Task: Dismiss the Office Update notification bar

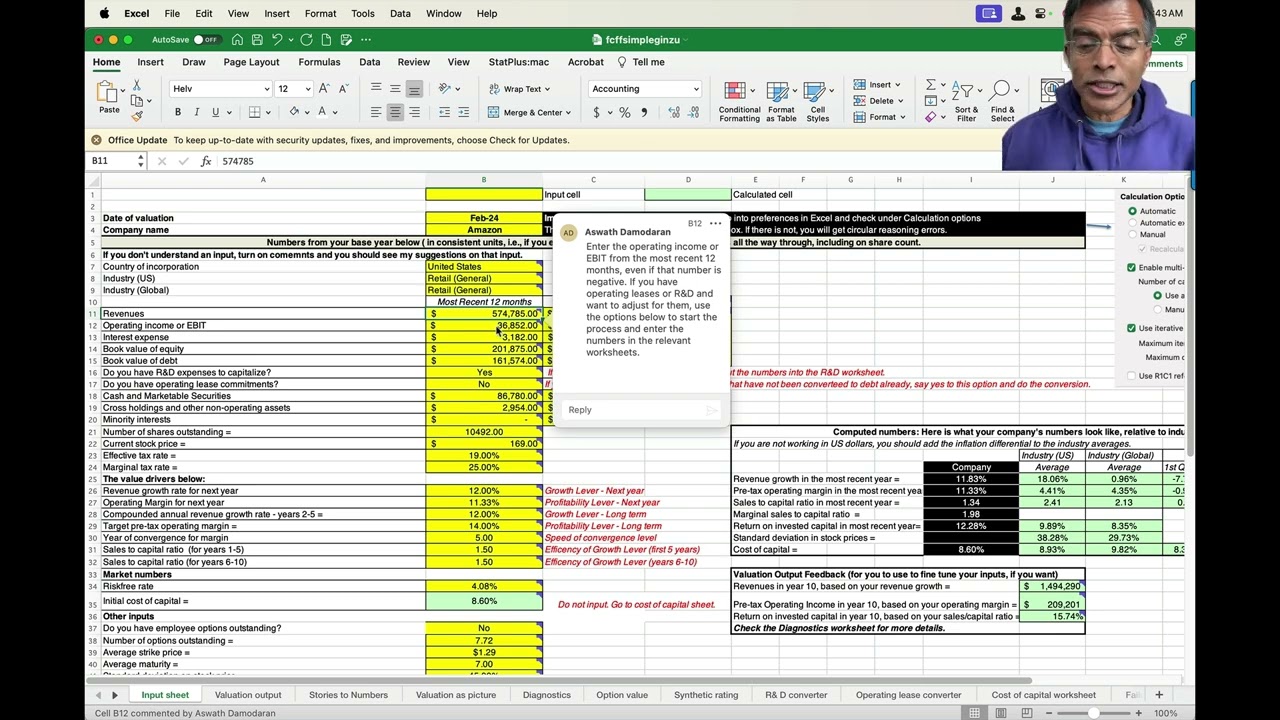Action: click(96, 140)
